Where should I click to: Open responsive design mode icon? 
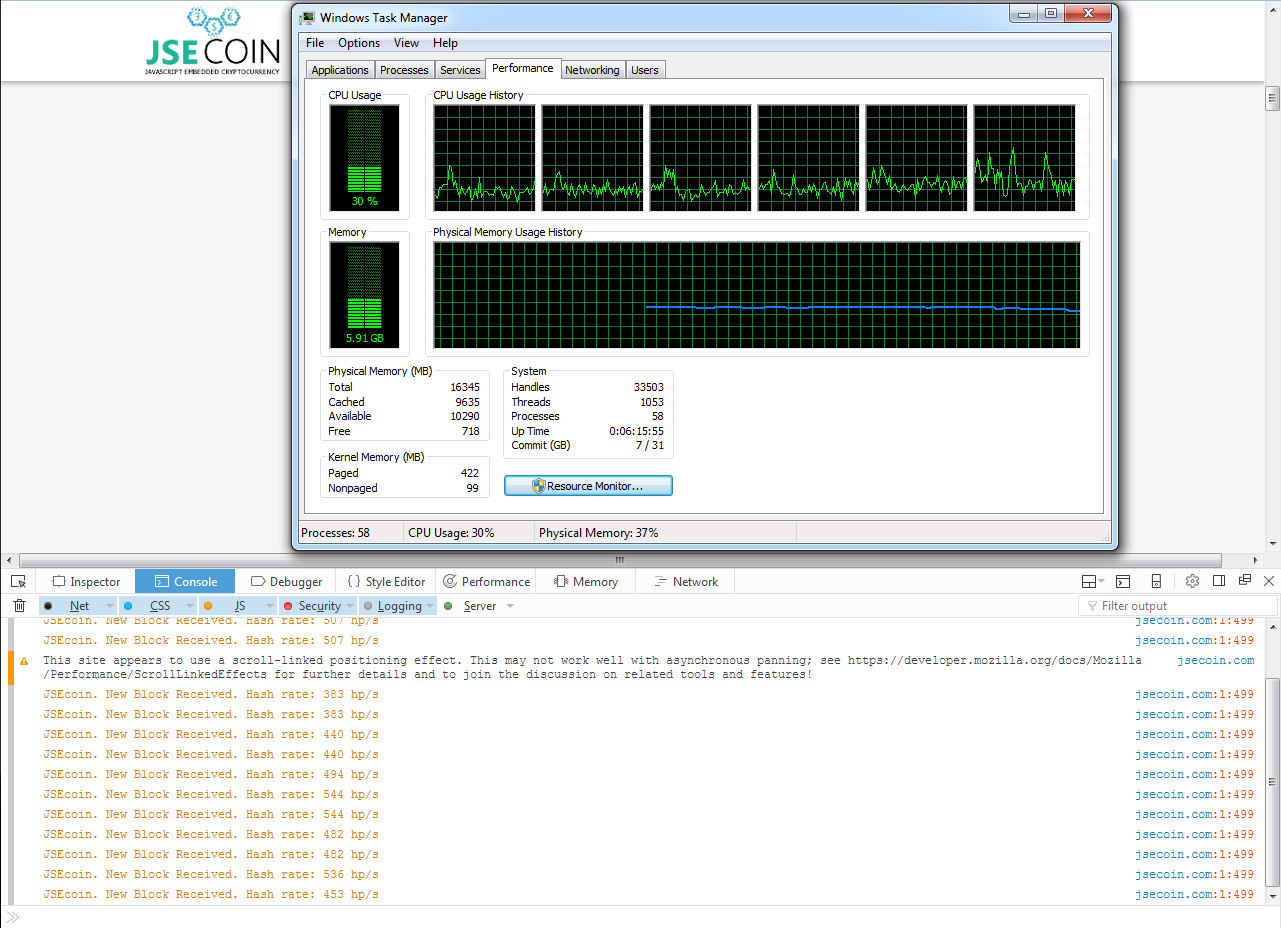[x=1156, y=581]
